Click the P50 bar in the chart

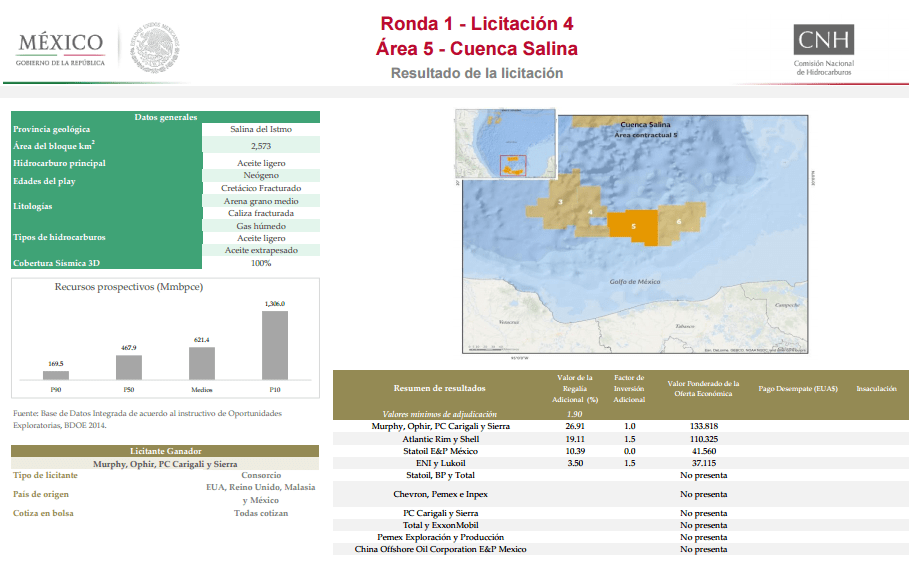point(129,367)
